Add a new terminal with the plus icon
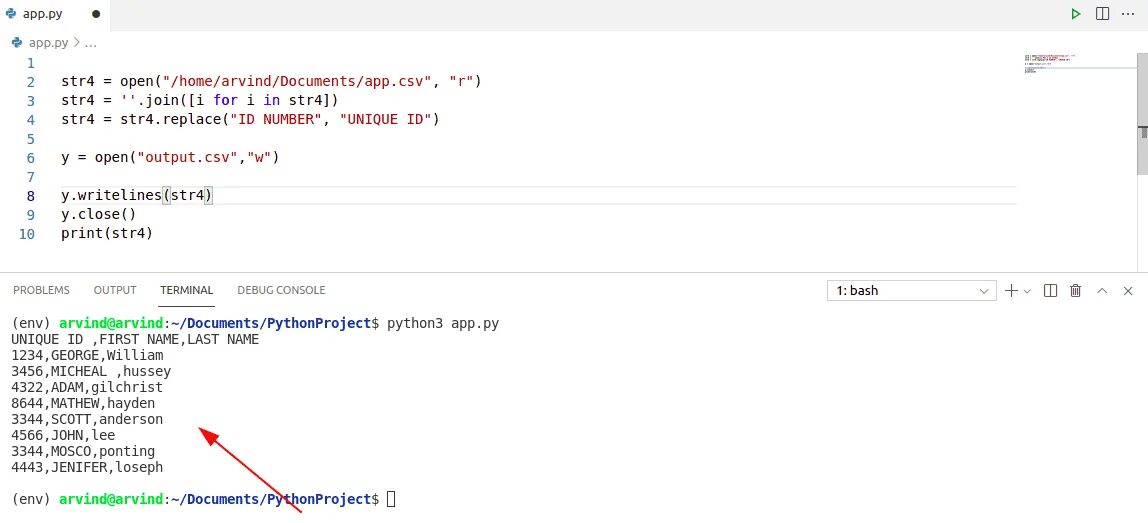 [x=1011, y=290]
